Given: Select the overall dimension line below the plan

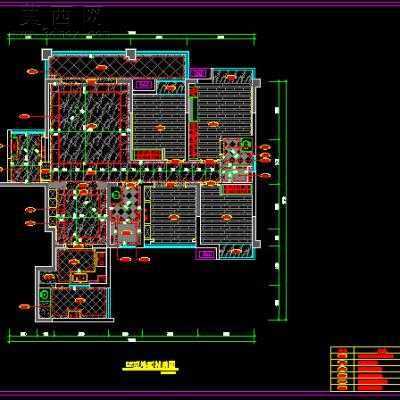Looking at the screenshot, I should coord(132,341).
